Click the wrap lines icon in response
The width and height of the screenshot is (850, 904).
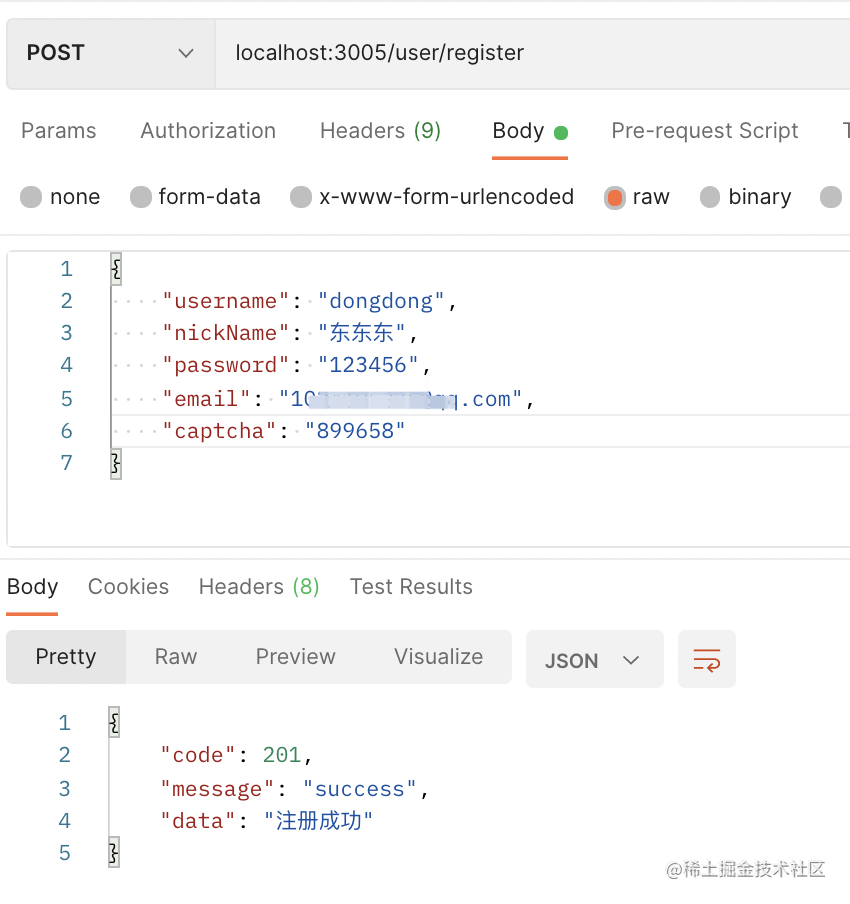706,660
